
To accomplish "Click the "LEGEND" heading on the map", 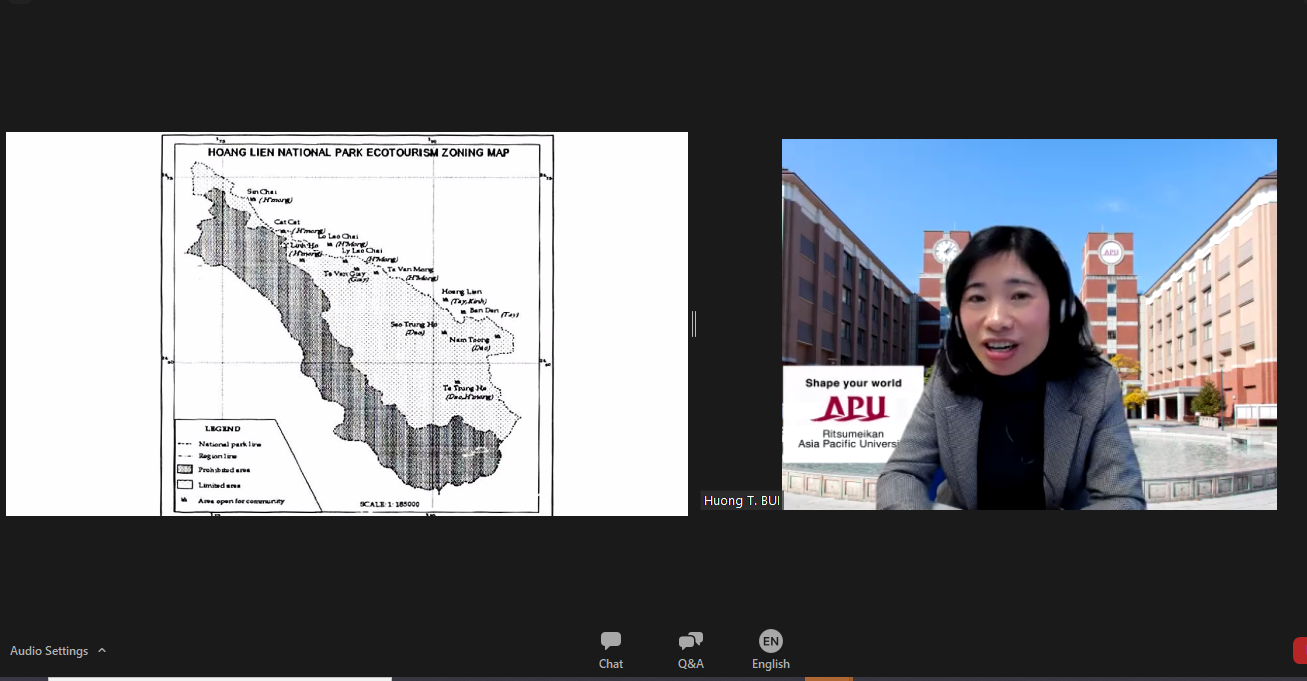I will 221,428.
